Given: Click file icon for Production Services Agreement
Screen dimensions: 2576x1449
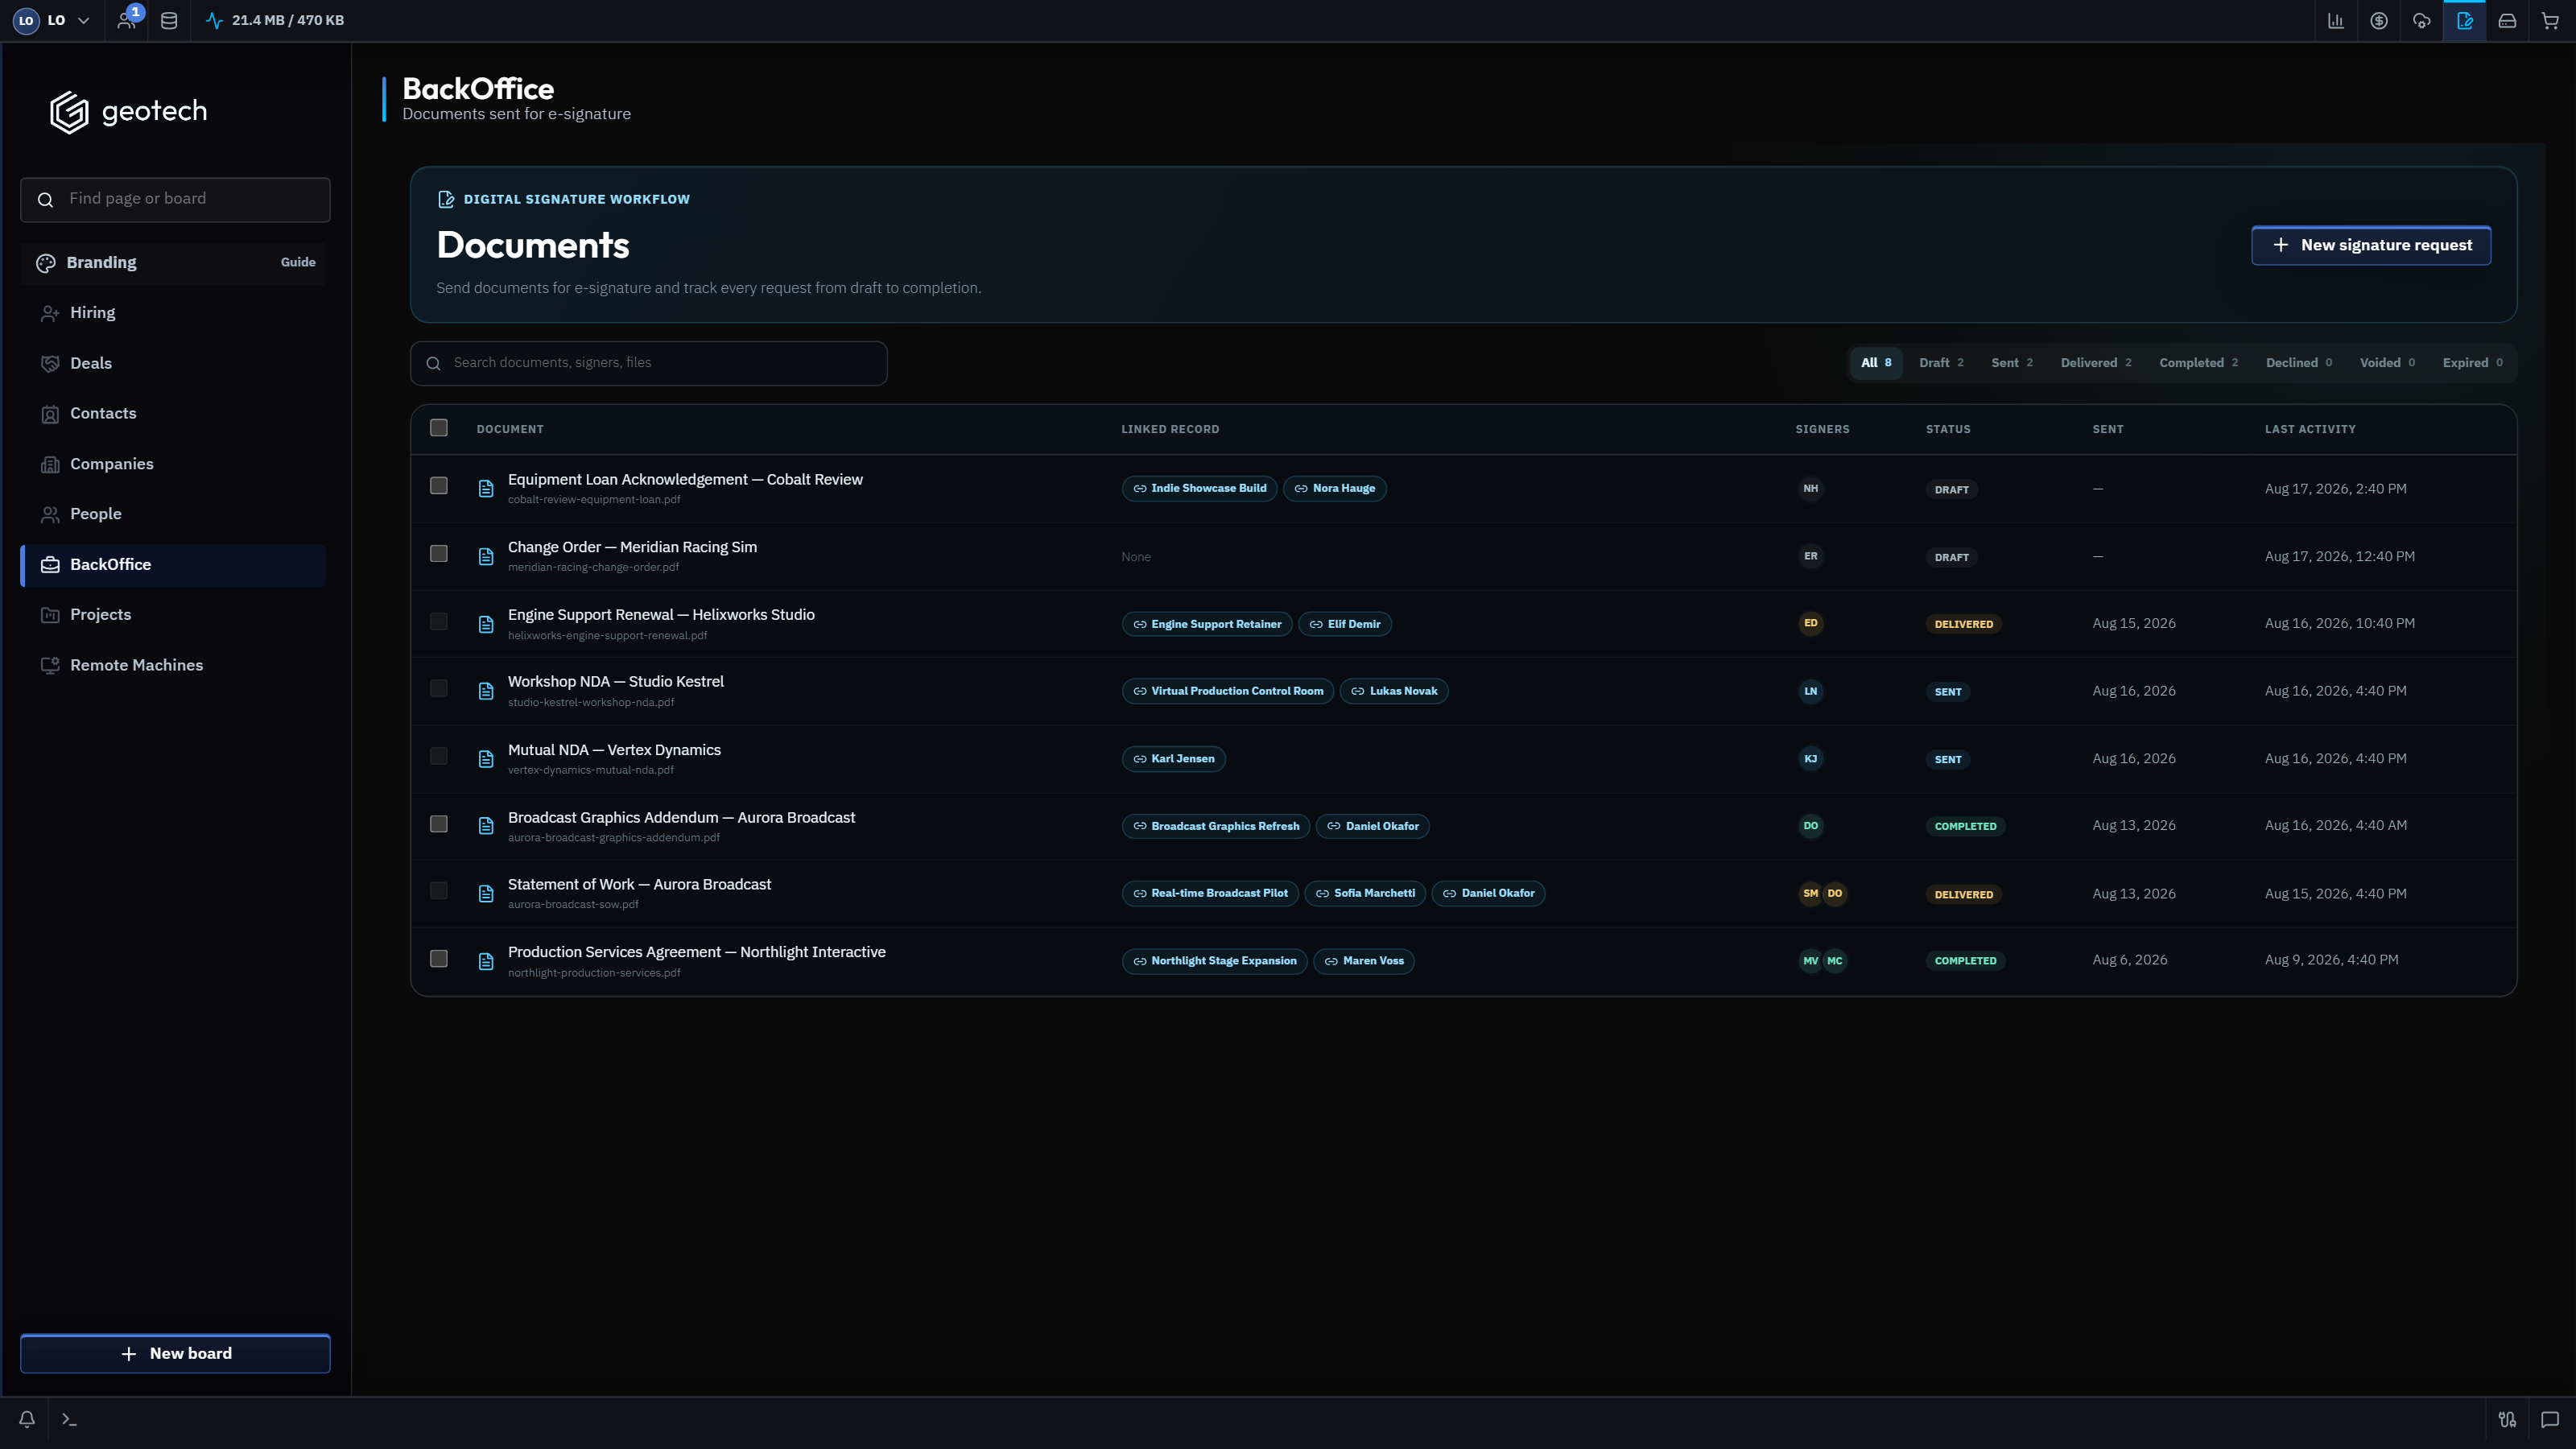Looking at the screenshot, I should tap(486, 961).
